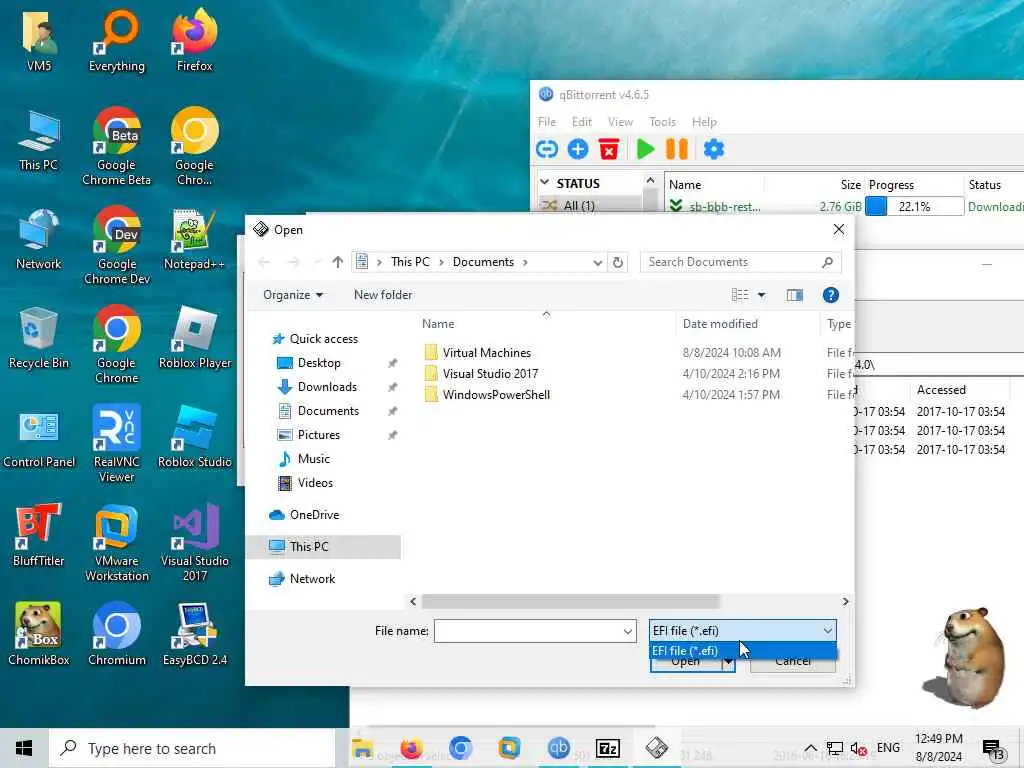This screenshot has width=1024, height=768.
Task: Open qBittorrent's Edit menu
Action: coord(581,121)
